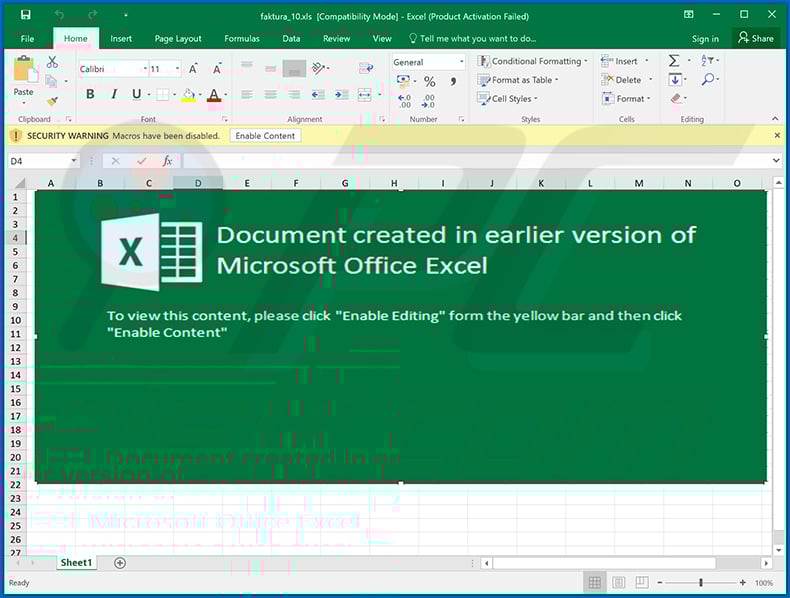
Task: Click the Accounting Number Format icon
Action: point(403,81)
